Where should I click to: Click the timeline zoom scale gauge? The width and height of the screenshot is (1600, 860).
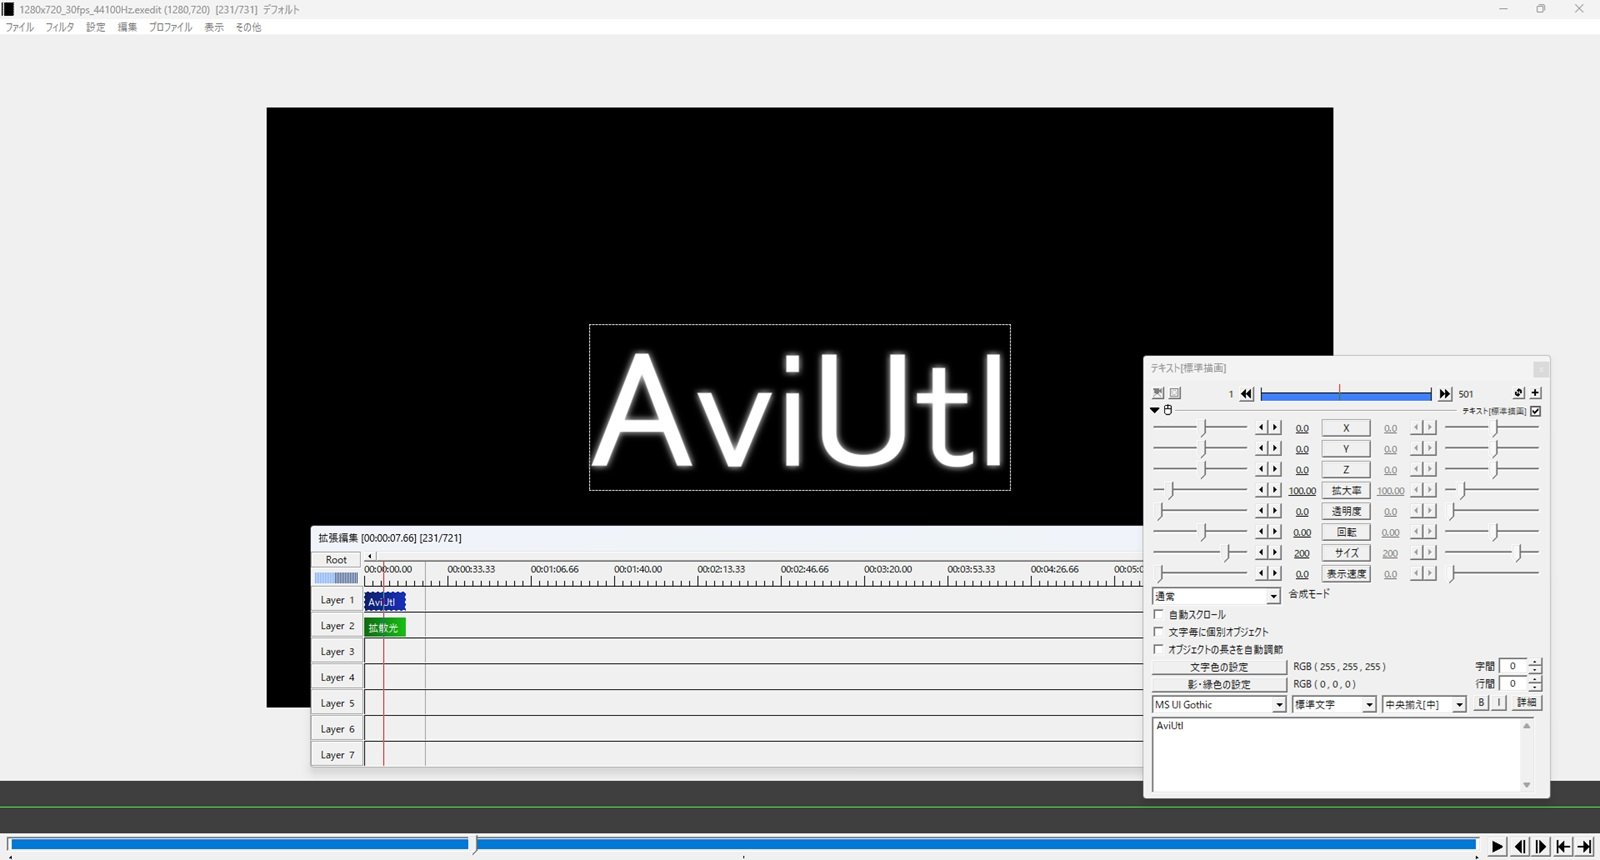coord(337,578)
